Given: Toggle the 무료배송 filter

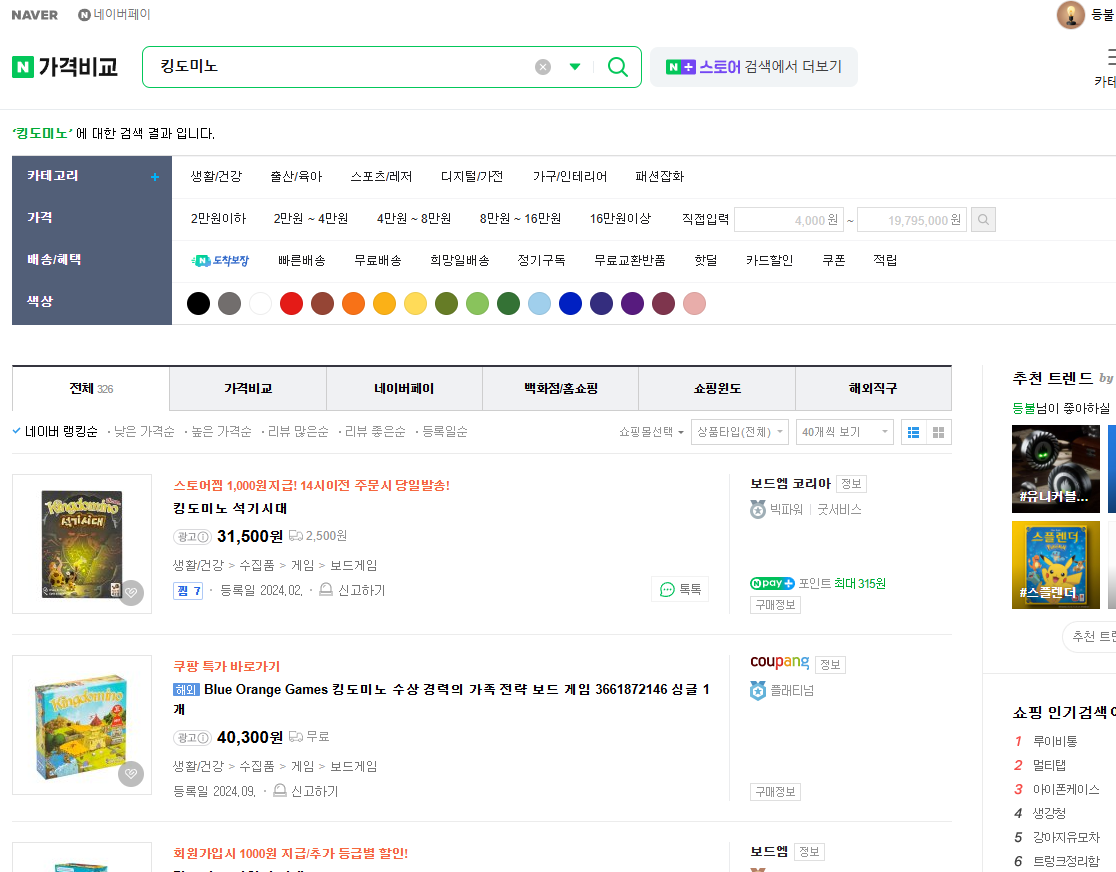Looking at the screenshot, I should [378, 261].
